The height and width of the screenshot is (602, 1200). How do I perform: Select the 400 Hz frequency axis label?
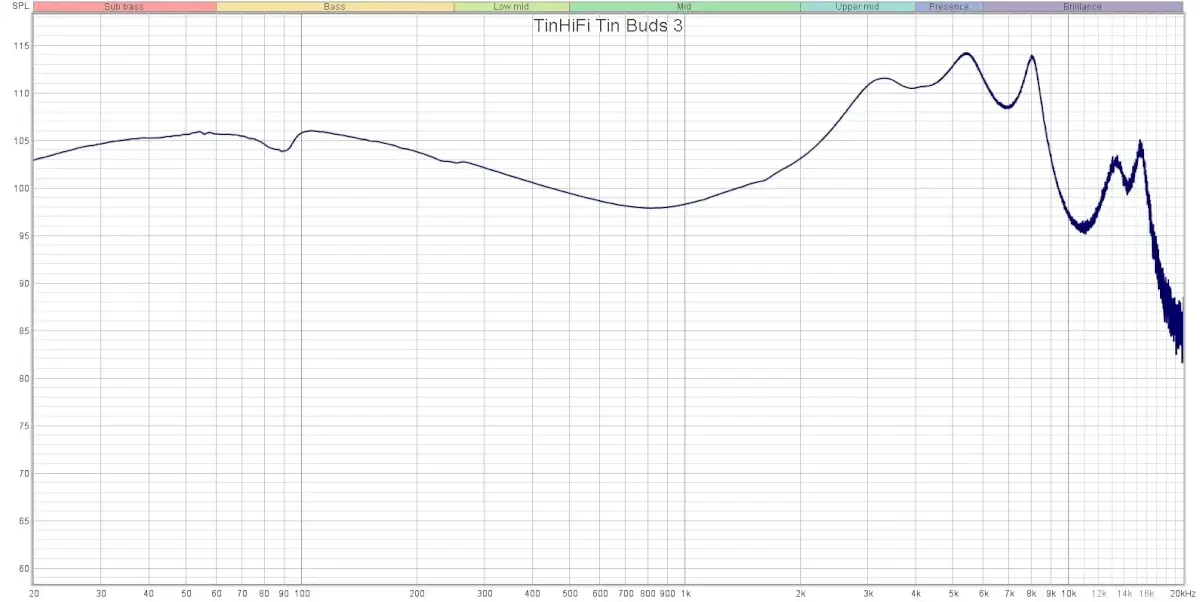point(532,593)
